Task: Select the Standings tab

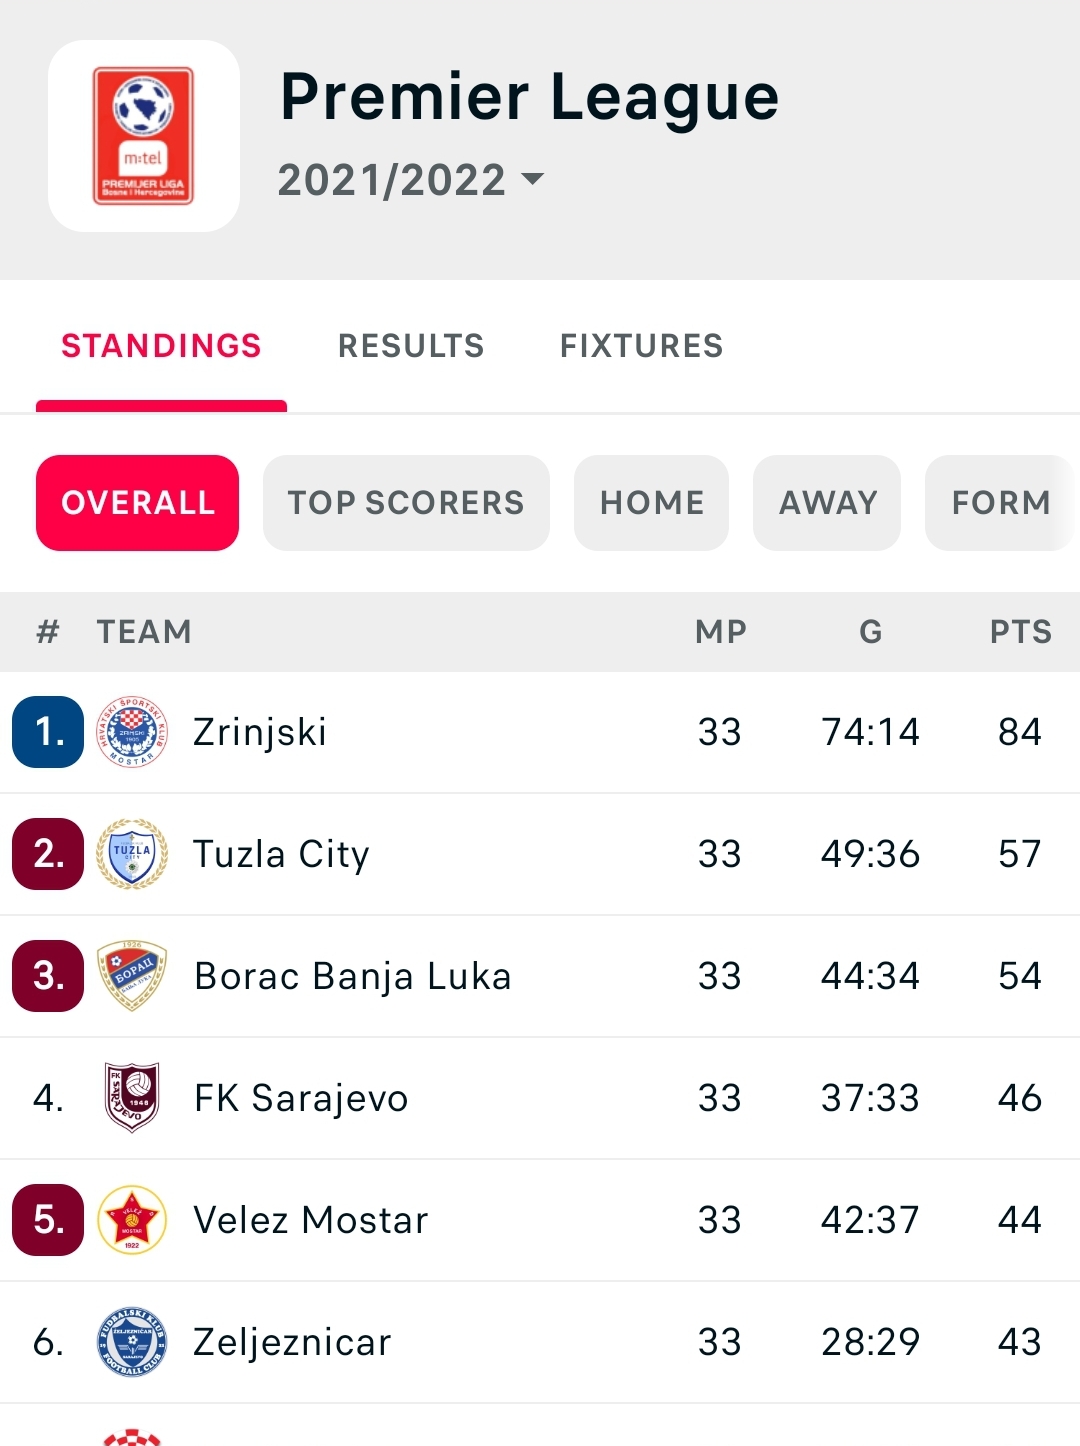Action: (x=161, y=346)
